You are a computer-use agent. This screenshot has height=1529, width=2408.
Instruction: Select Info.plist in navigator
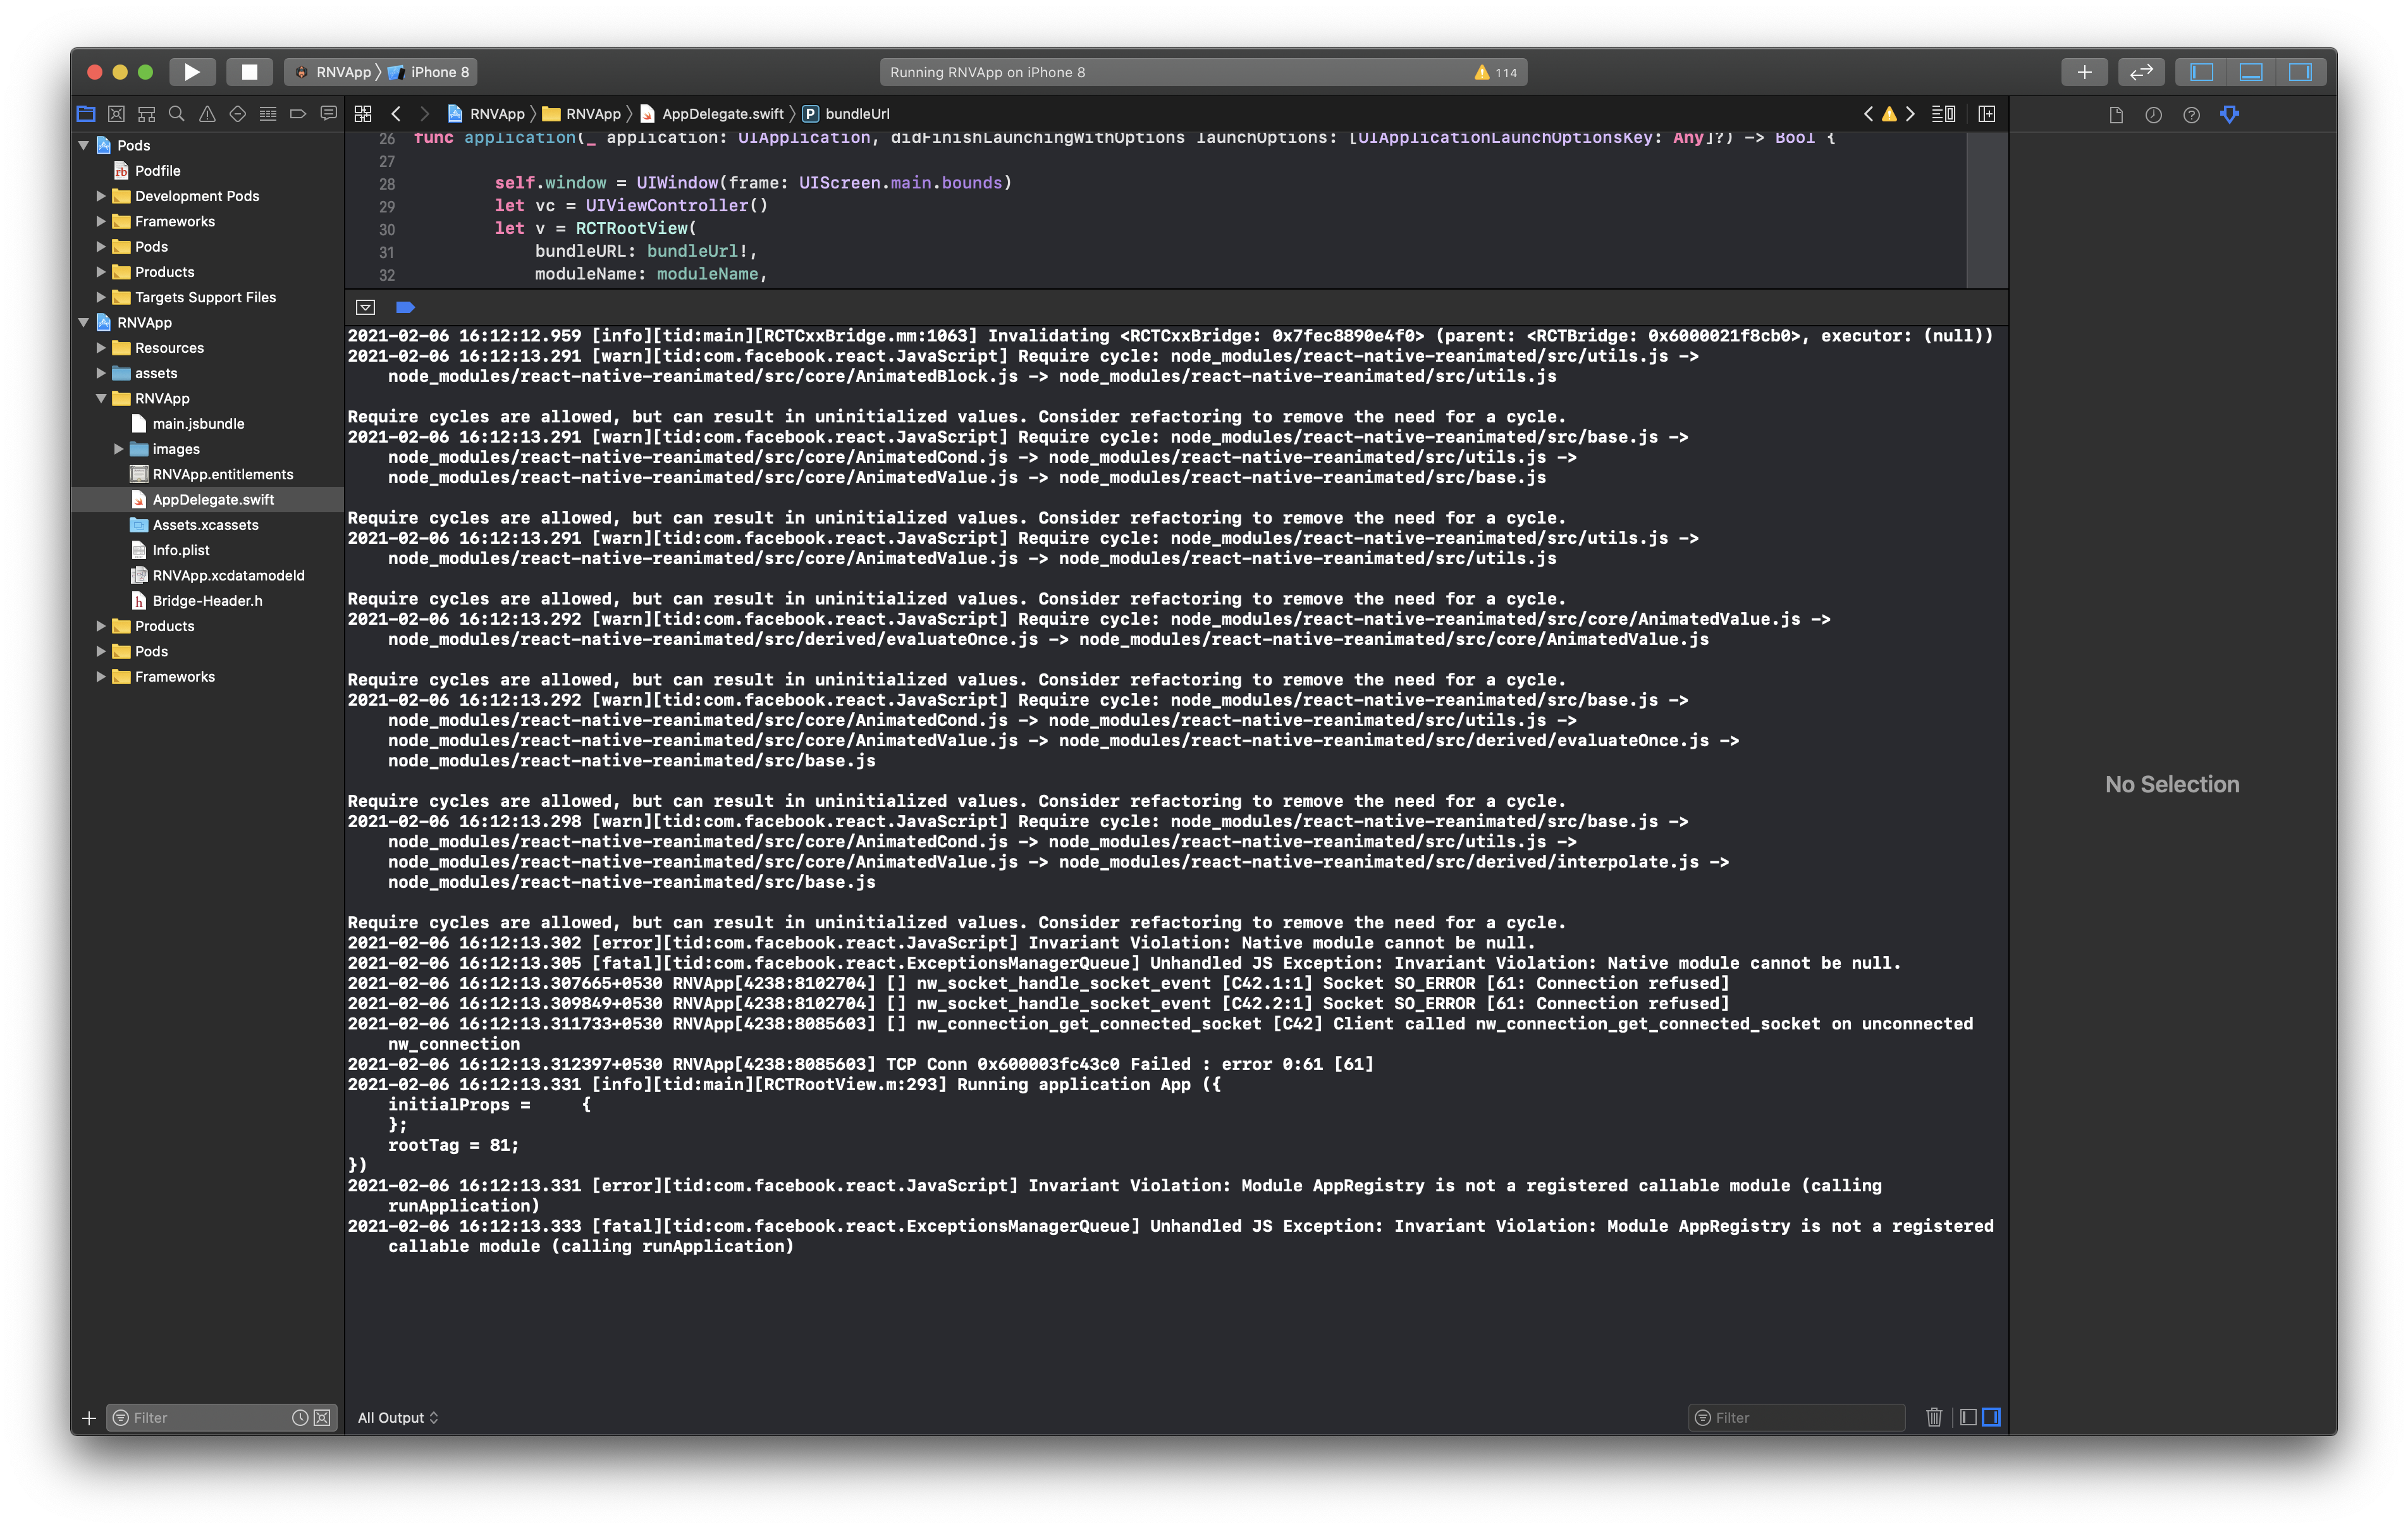point(180,550)
